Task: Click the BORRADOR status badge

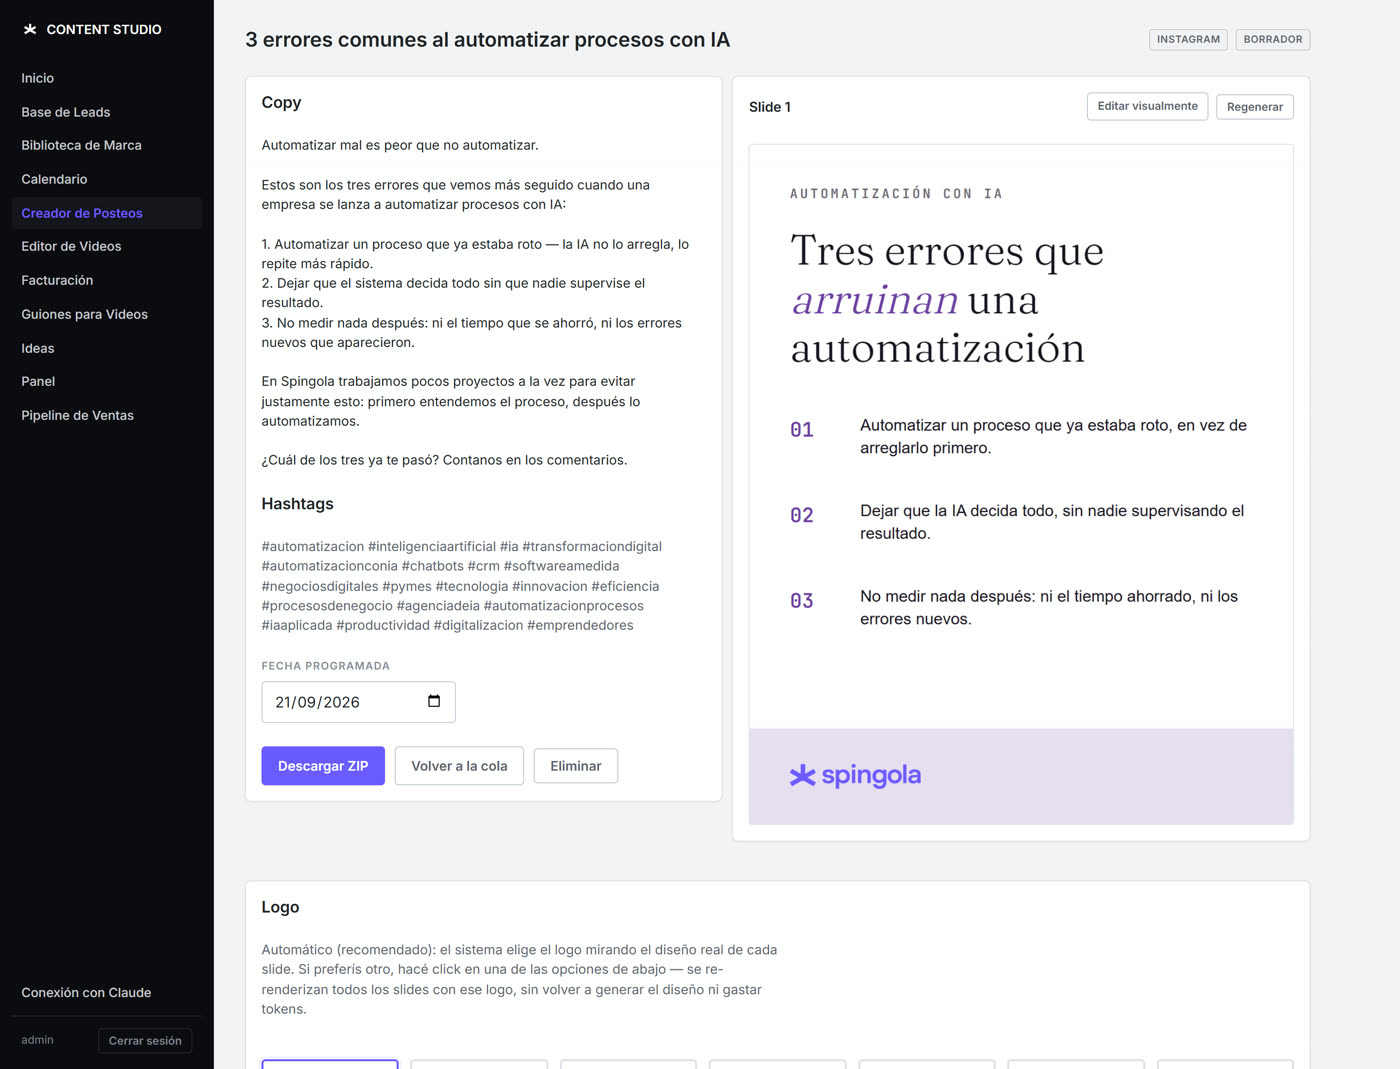Action: tap(1273, 40)
